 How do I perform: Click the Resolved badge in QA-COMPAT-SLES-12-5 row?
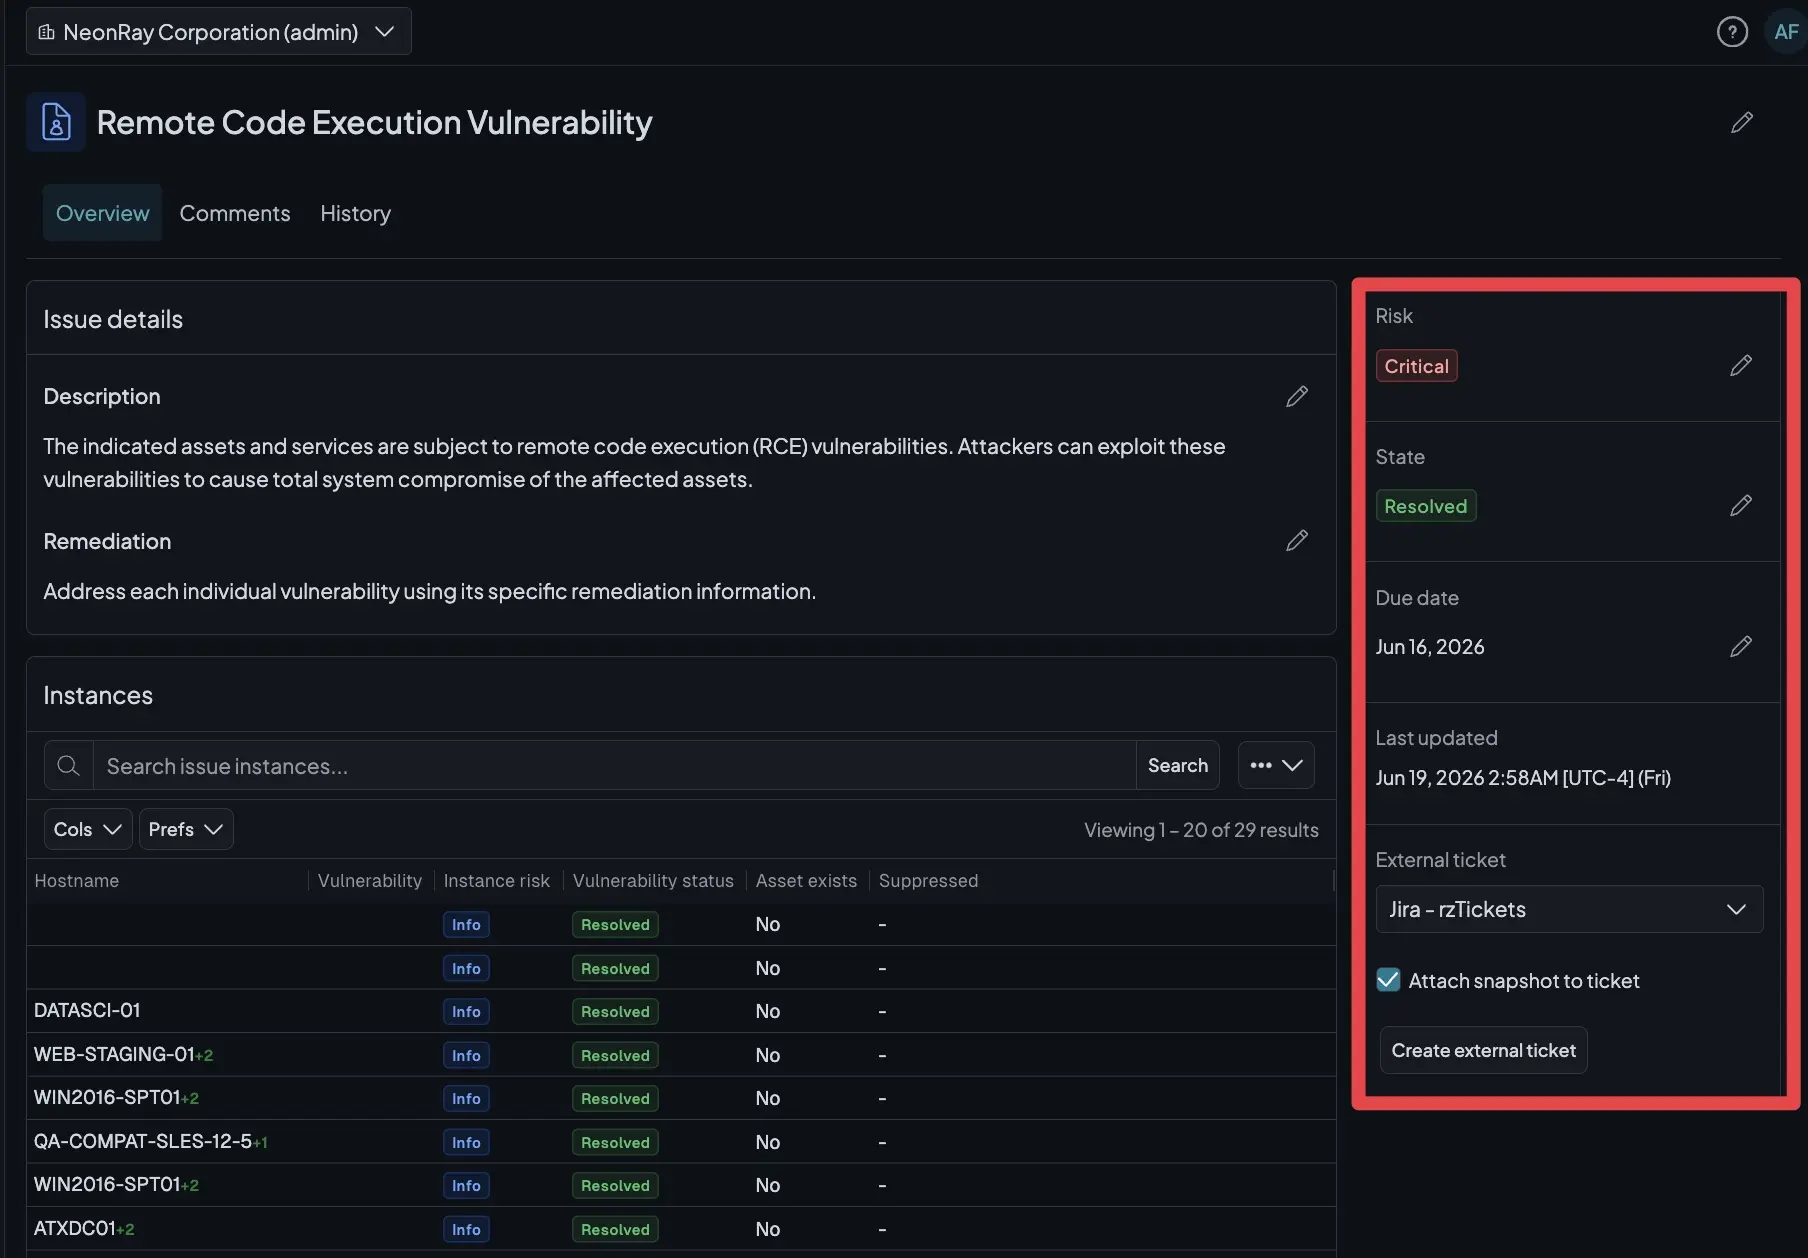point(615,1142)
